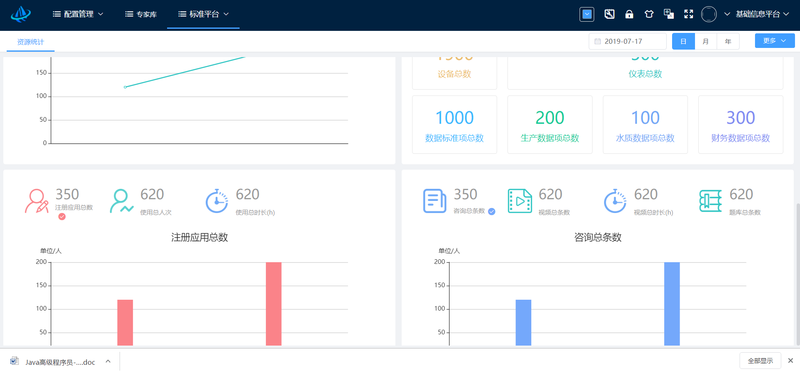Viewport: 800px width, 371px height.
Task: Click the short blue bar in 咨询总条数 chart
Action: [523, 323]
